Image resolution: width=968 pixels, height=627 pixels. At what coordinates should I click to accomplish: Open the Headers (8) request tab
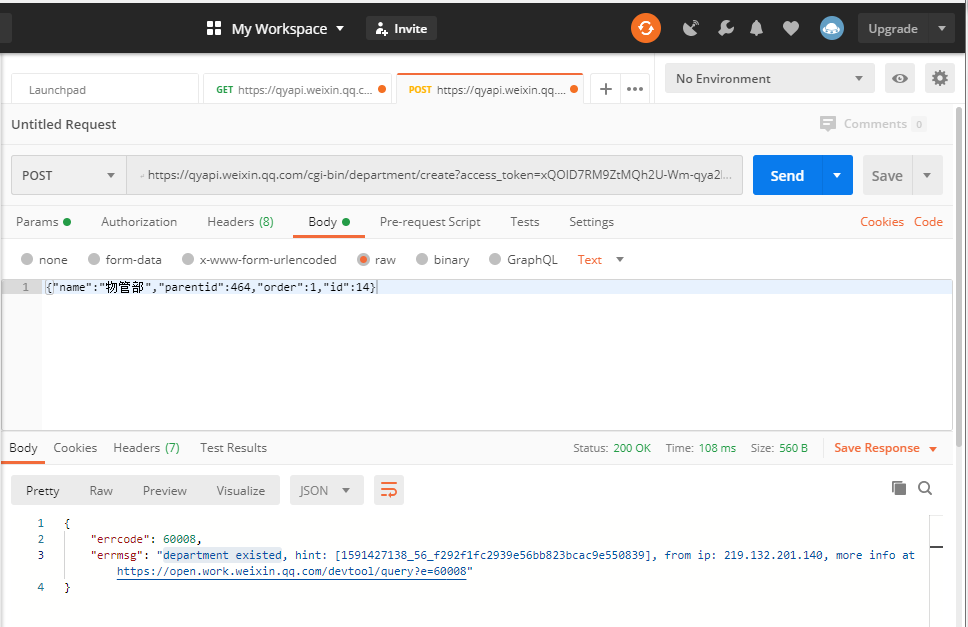[x=240, y=222]
